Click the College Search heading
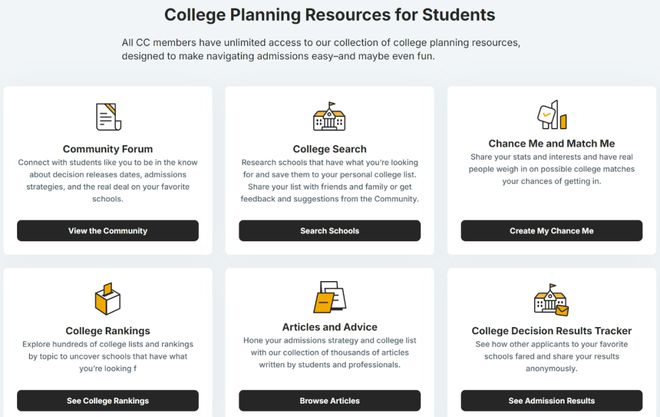The height and width of the screenshot is (417, 660). [x=330, y=149]
